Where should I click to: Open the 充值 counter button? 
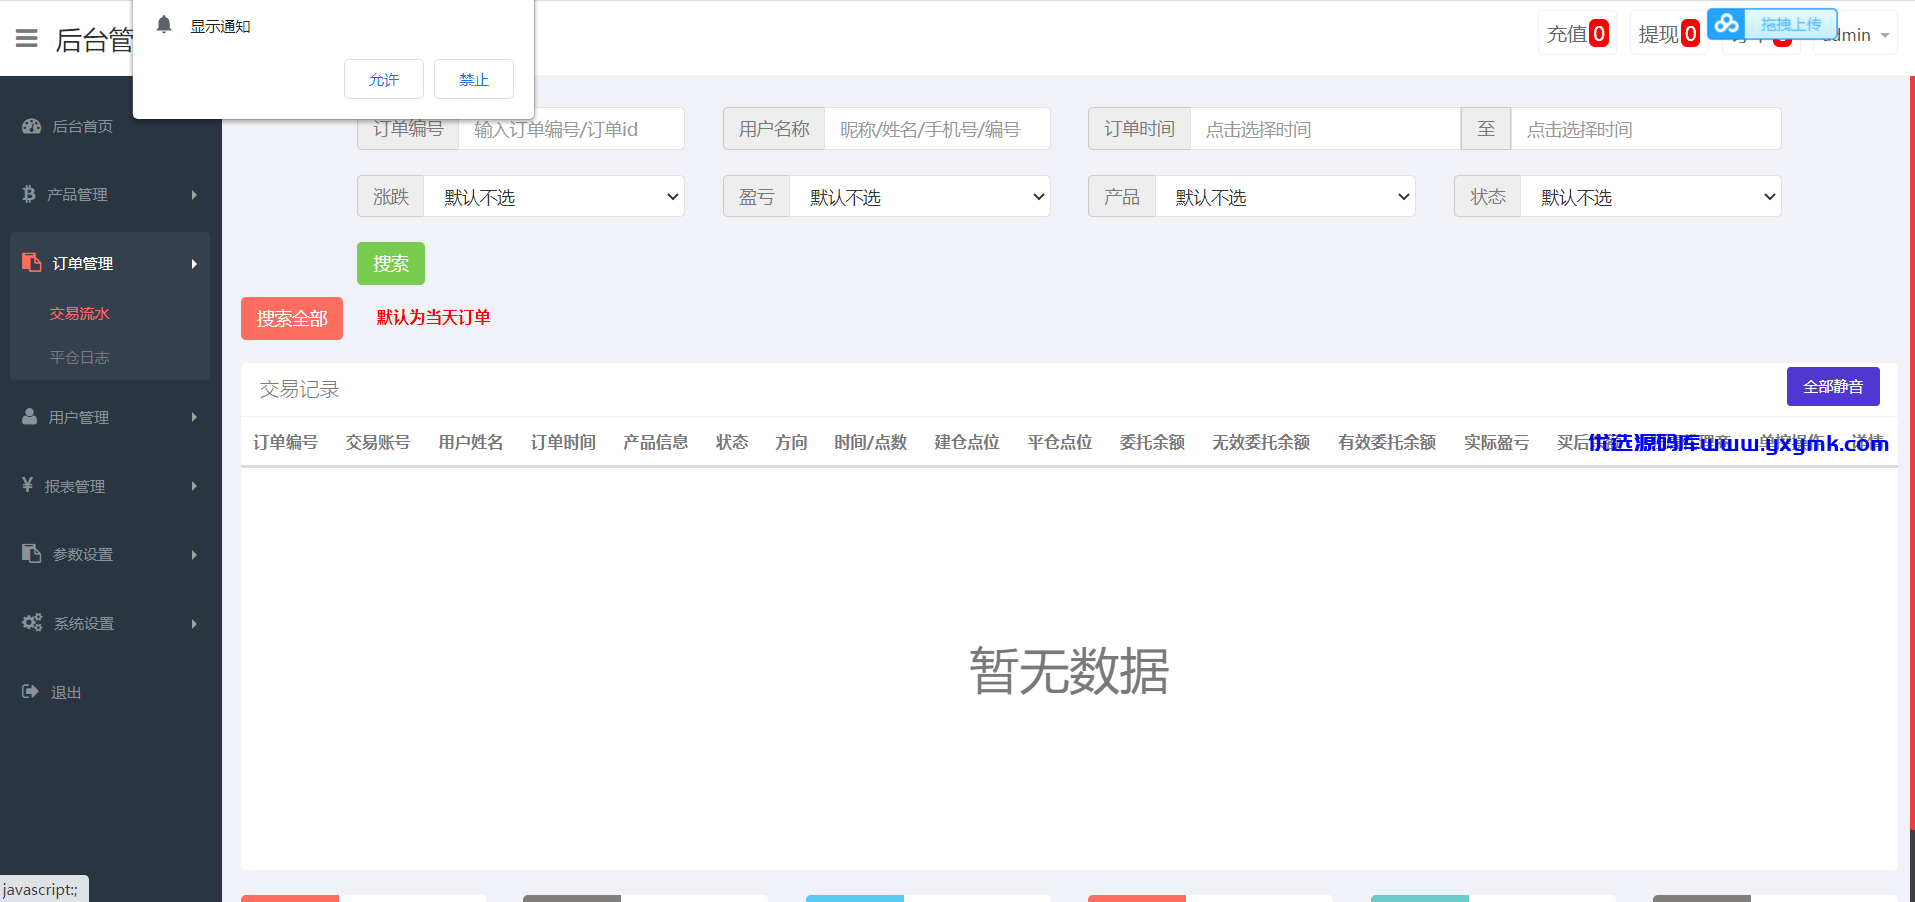point(1577,33)
